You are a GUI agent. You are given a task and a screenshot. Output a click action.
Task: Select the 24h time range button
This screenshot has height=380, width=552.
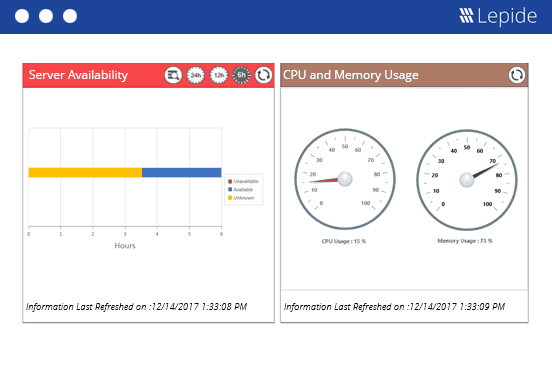195,75
